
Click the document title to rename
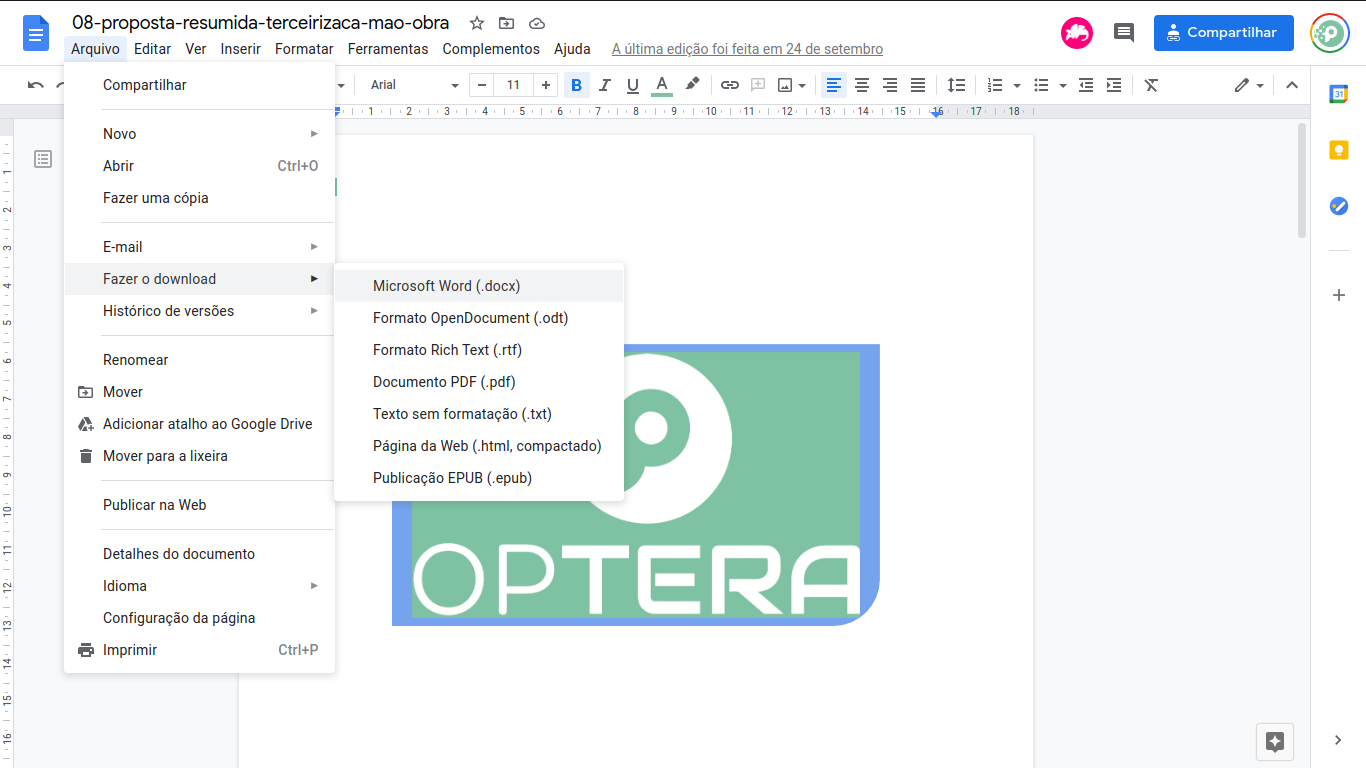[x=261, y=23]
